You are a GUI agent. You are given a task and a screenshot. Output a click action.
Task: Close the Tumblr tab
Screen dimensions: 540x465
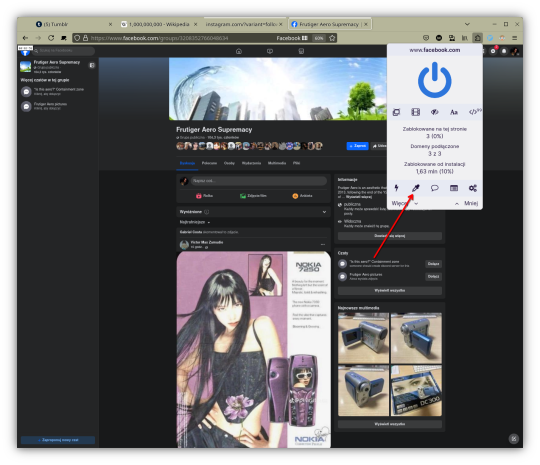(110, 24)
